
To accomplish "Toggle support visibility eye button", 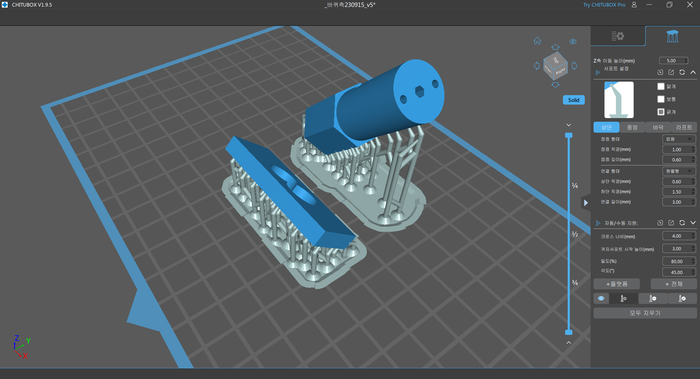I will point(601,299).
